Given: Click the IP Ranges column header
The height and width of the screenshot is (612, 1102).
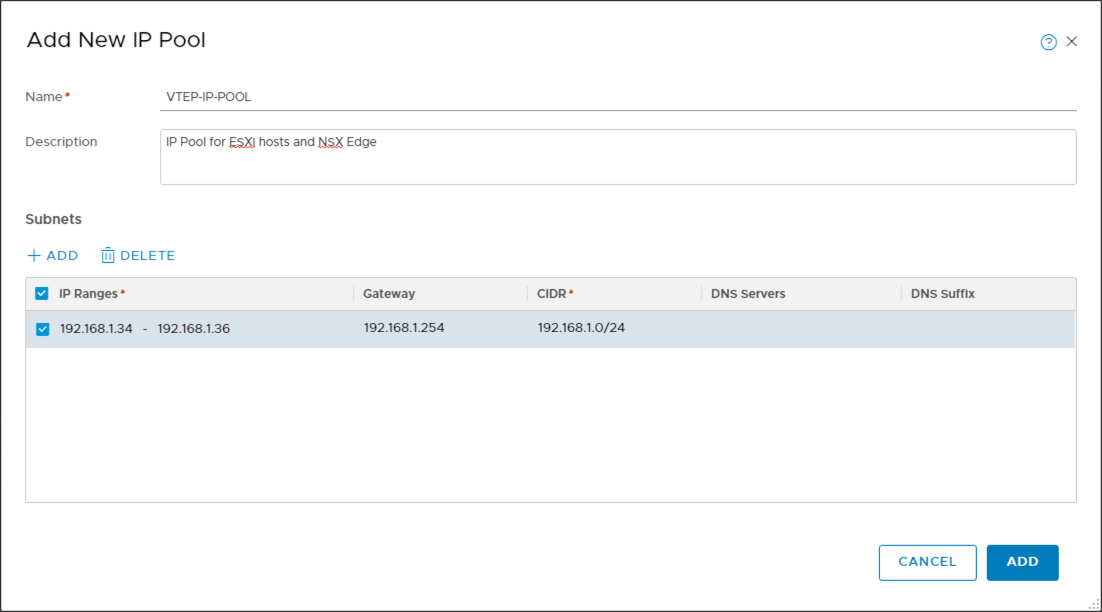Looking at the screenshot, I should coord(90,293).
